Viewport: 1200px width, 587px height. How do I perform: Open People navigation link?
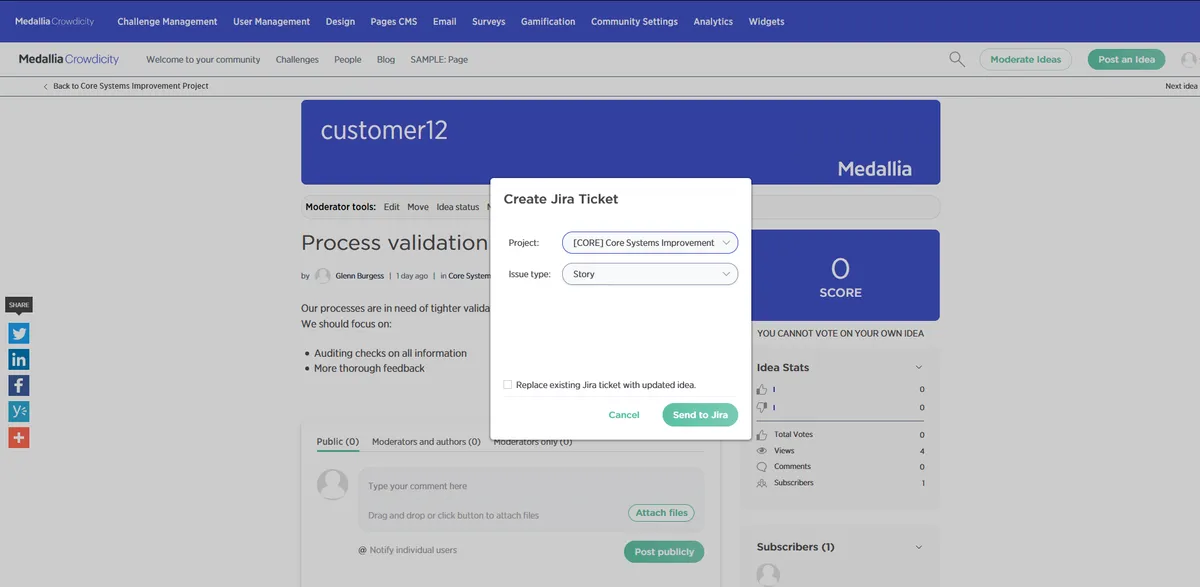tap(348, 60)
